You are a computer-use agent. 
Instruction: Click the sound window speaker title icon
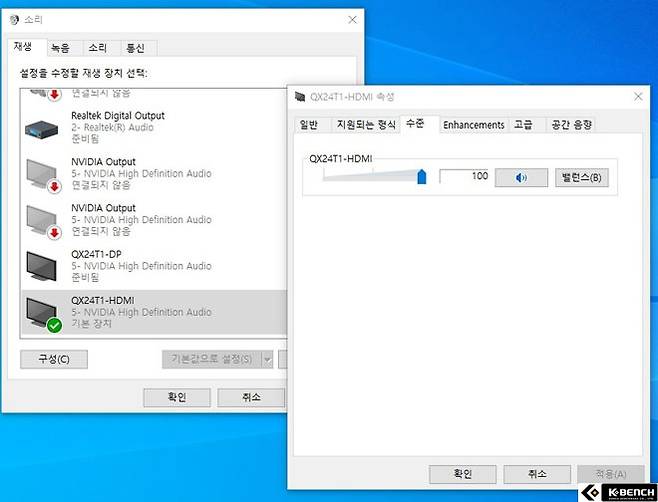pos(14,20)
